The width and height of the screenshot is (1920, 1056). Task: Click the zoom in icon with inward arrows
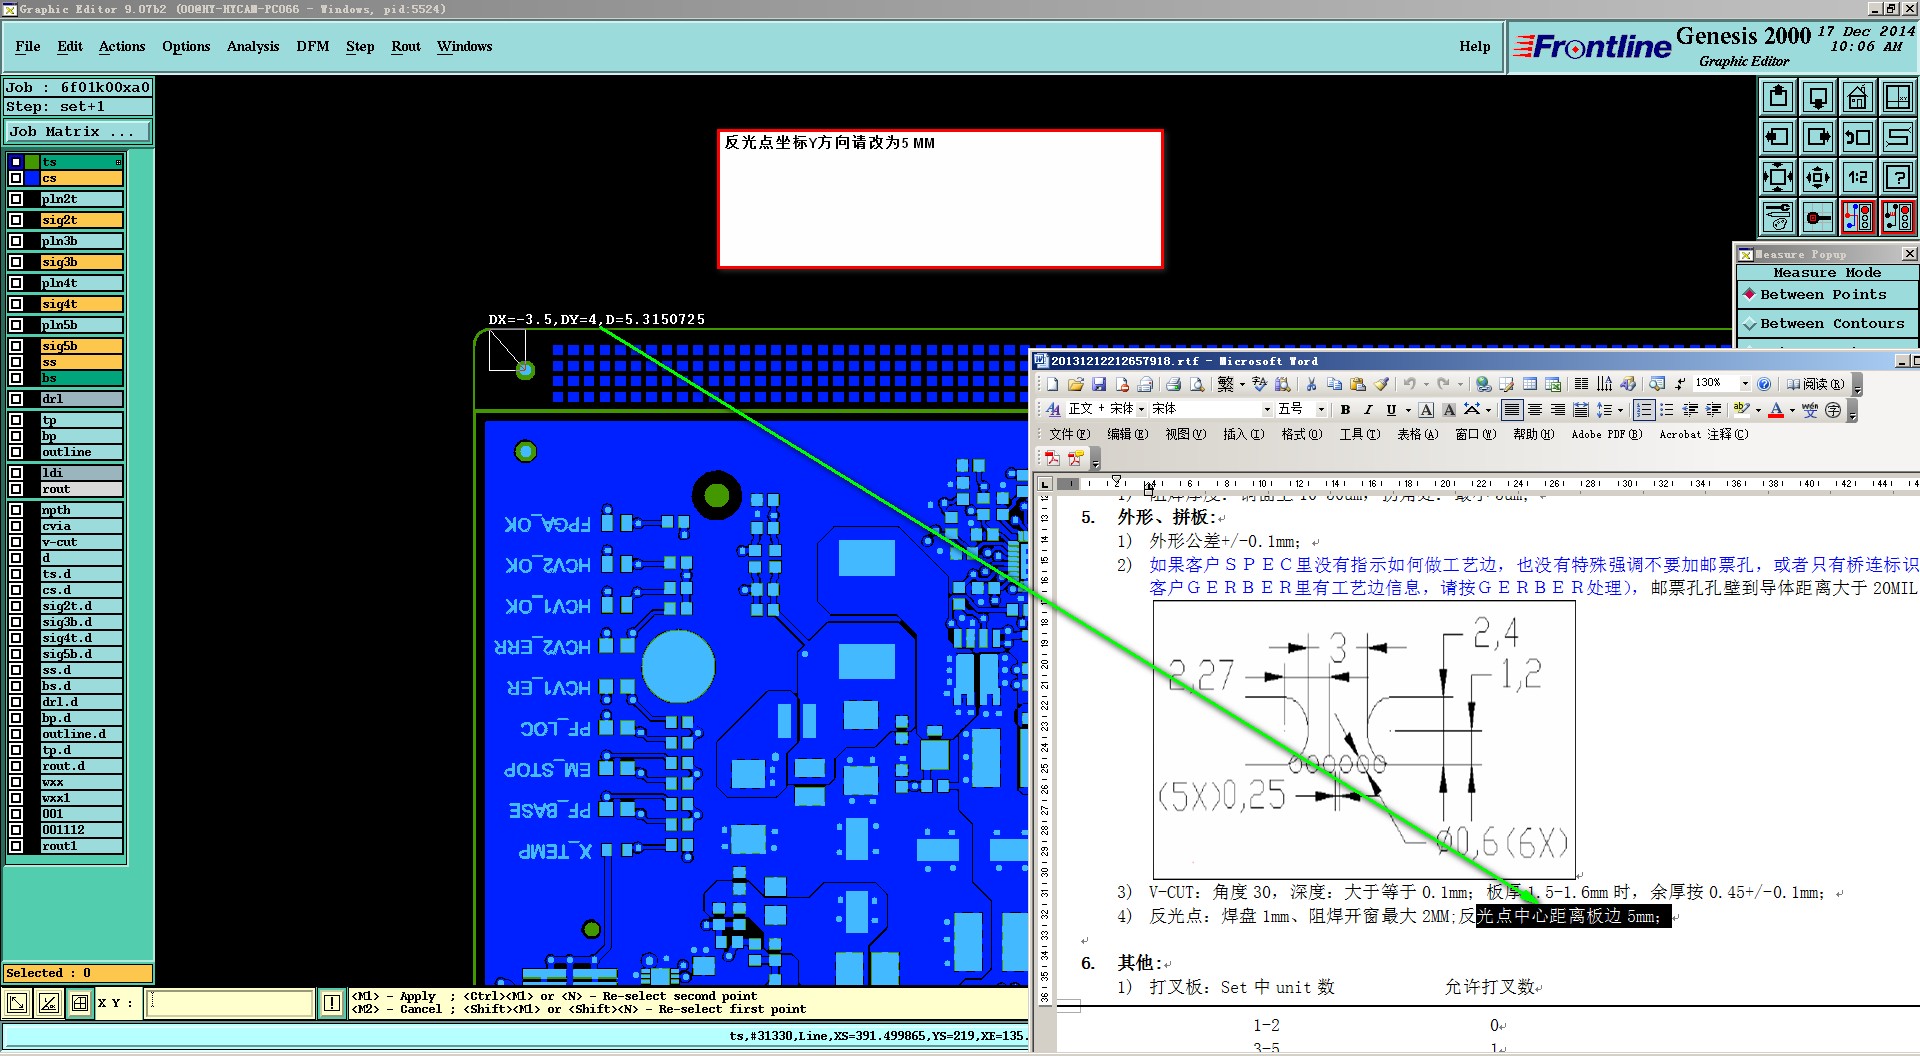click(1778, 177)
